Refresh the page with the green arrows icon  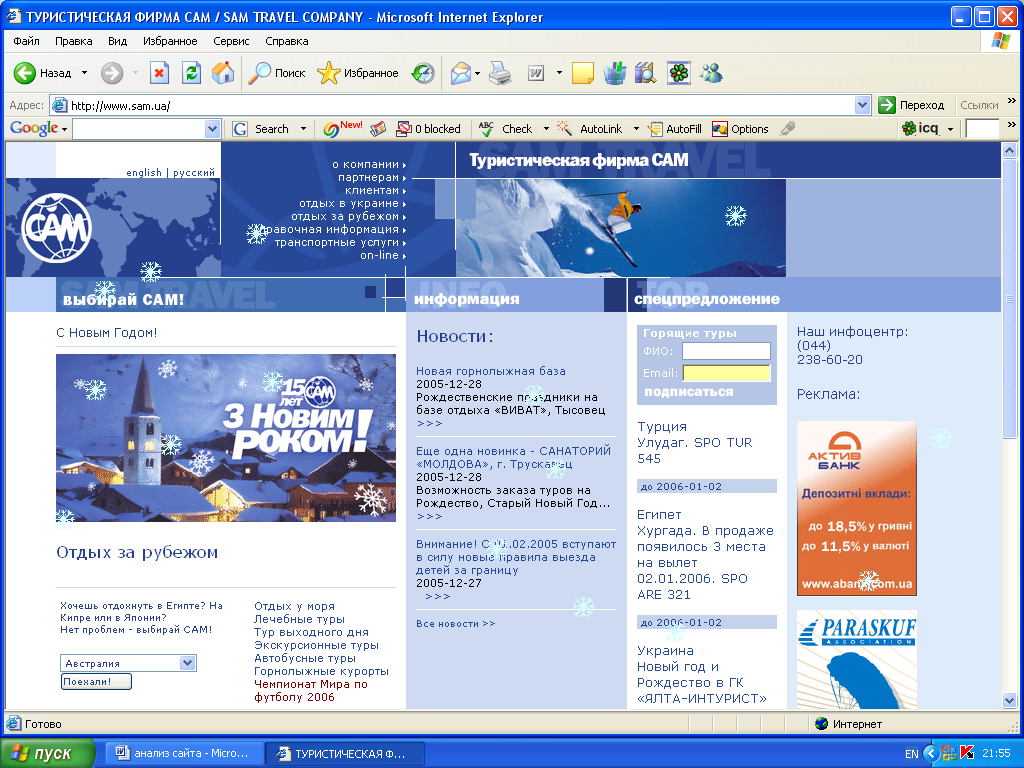(191, 73)
